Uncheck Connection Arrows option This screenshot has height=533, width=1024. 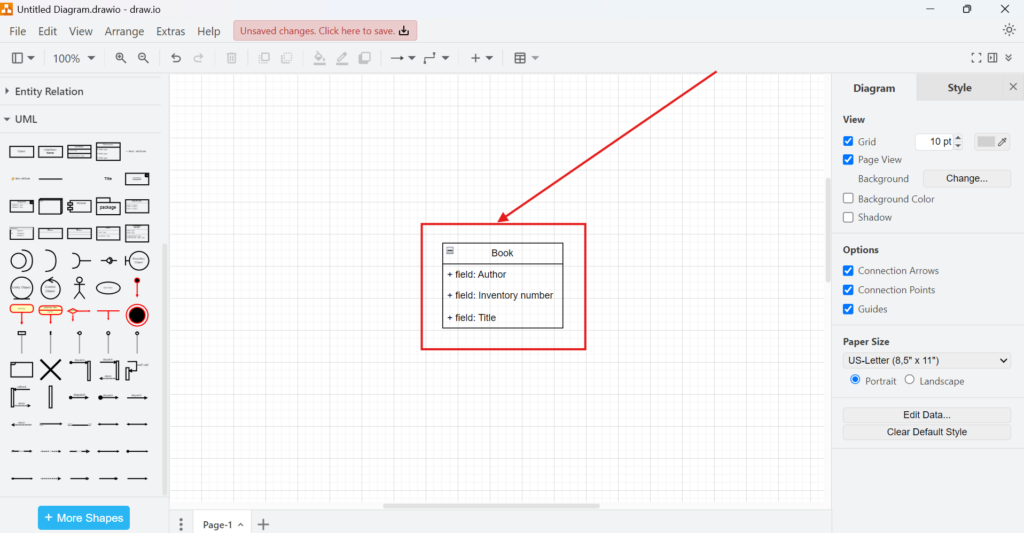848,271
